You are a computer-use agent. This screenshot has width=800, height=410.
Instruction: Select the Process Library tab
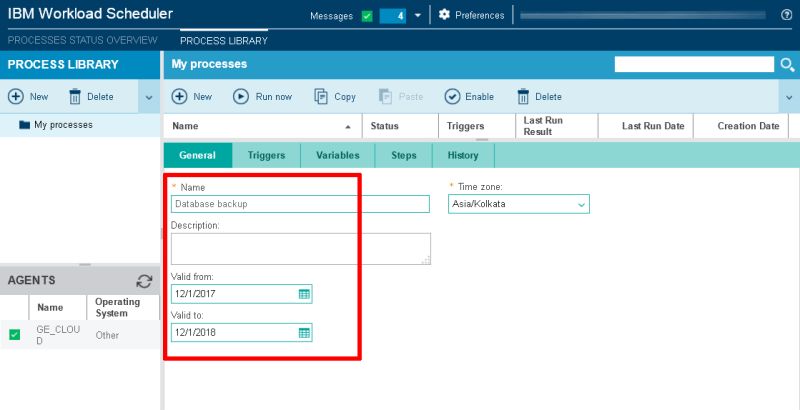click(224, 40)
